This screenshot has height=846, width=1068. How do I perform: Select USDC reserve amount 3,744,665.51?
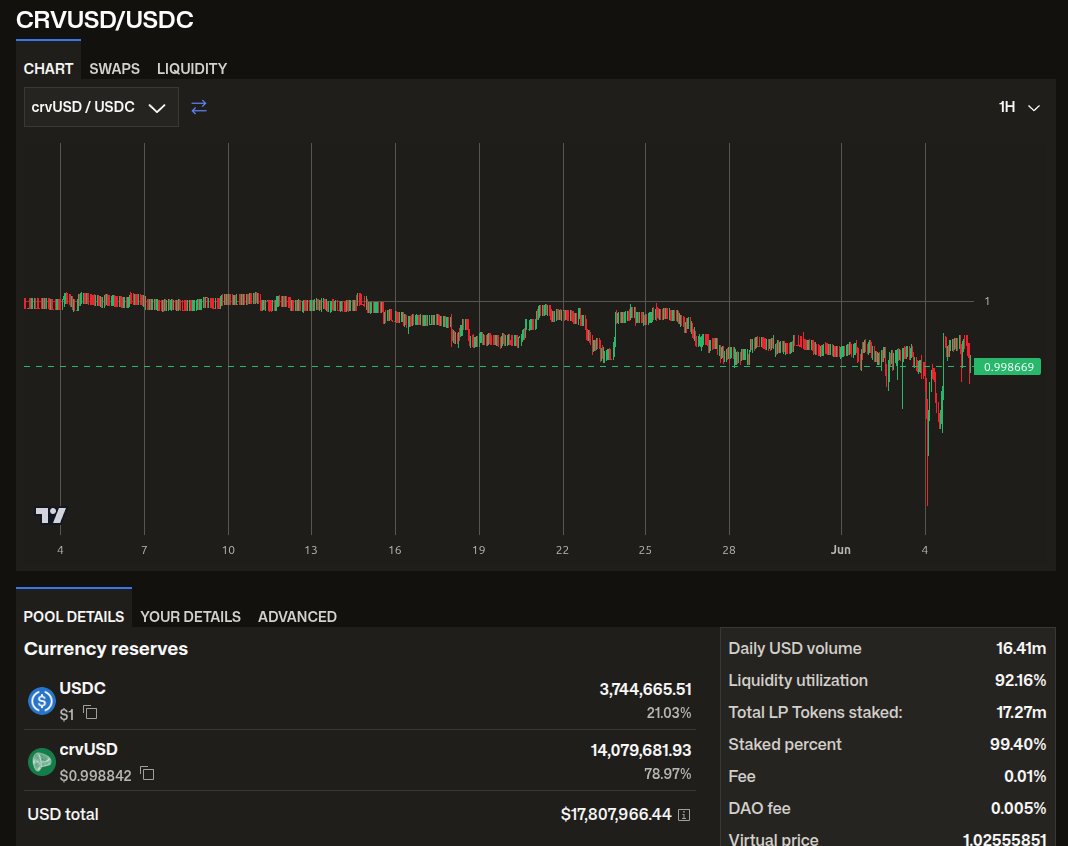(x=645, y=689)
